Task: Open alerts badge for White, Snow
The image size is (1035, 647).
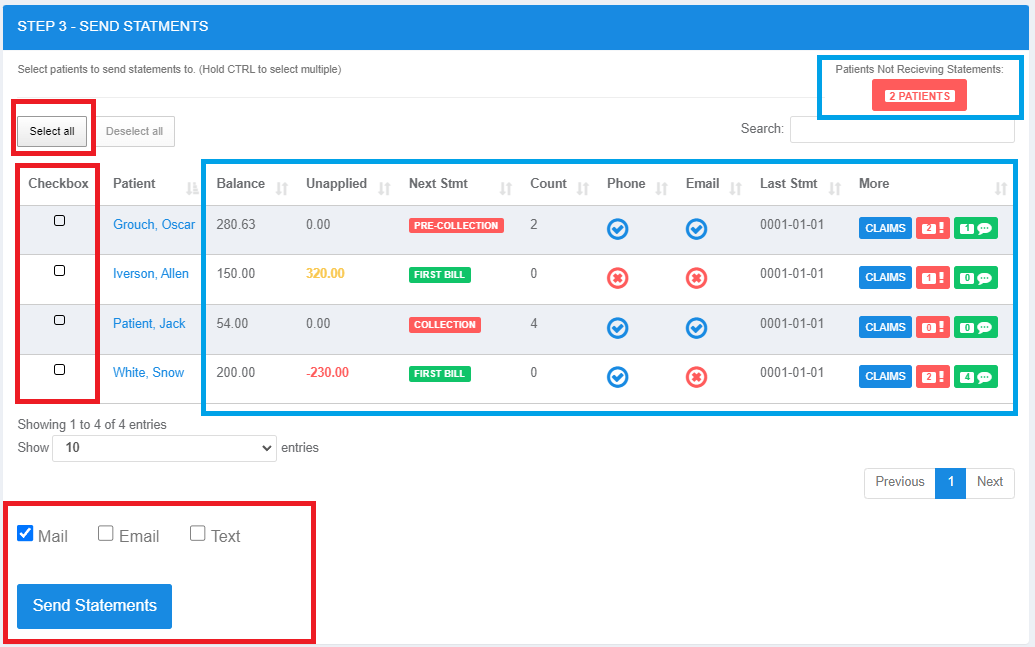Action: 933,376
